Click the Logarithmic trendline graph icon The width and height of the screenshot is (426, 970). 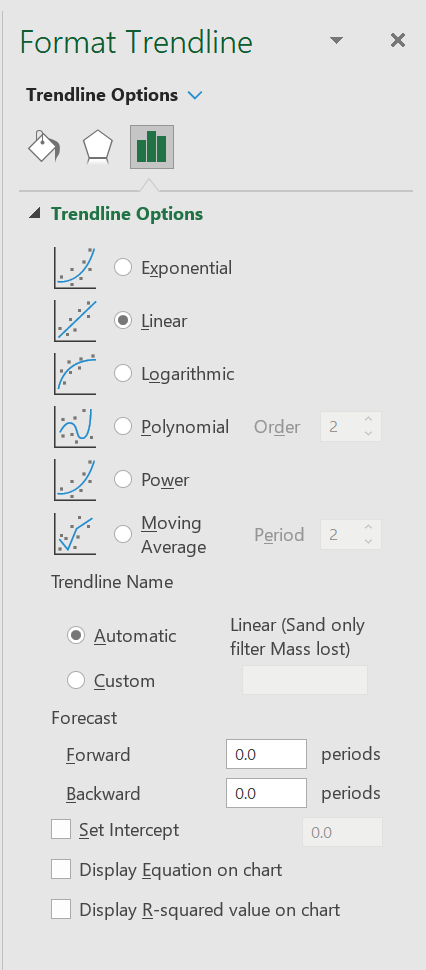[x=75, y=374]
